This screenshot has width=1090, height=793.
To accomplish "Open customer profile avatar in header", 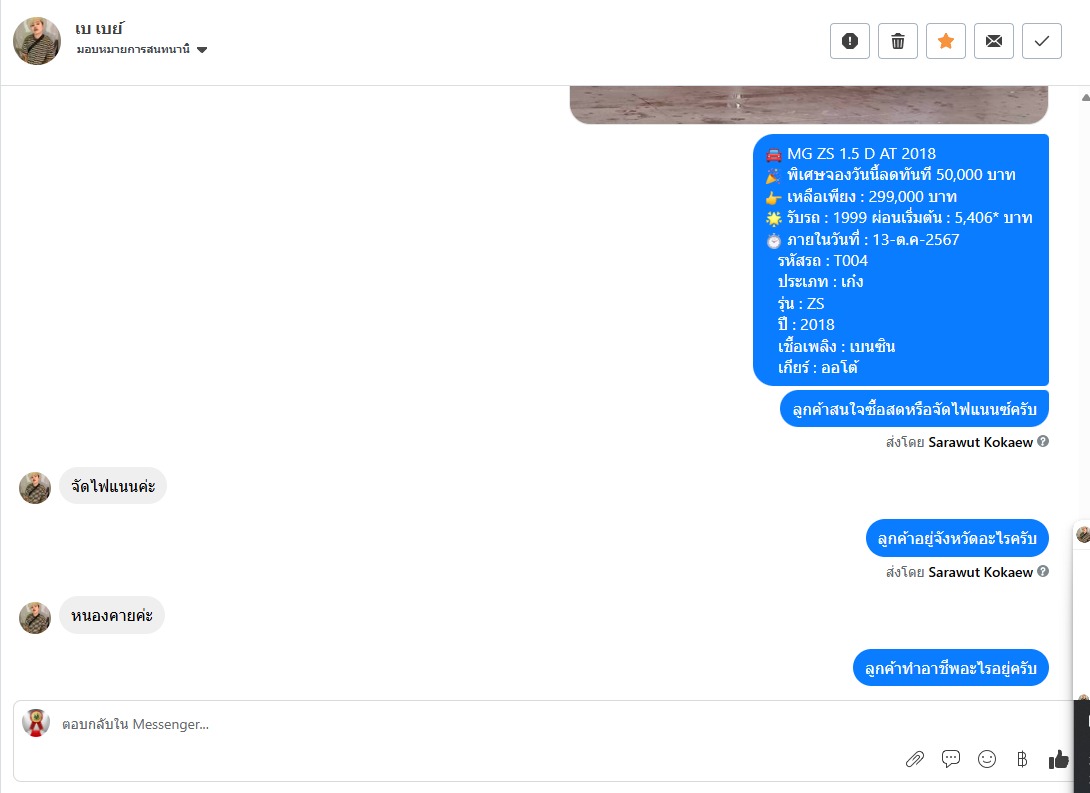I will point(37,41).
